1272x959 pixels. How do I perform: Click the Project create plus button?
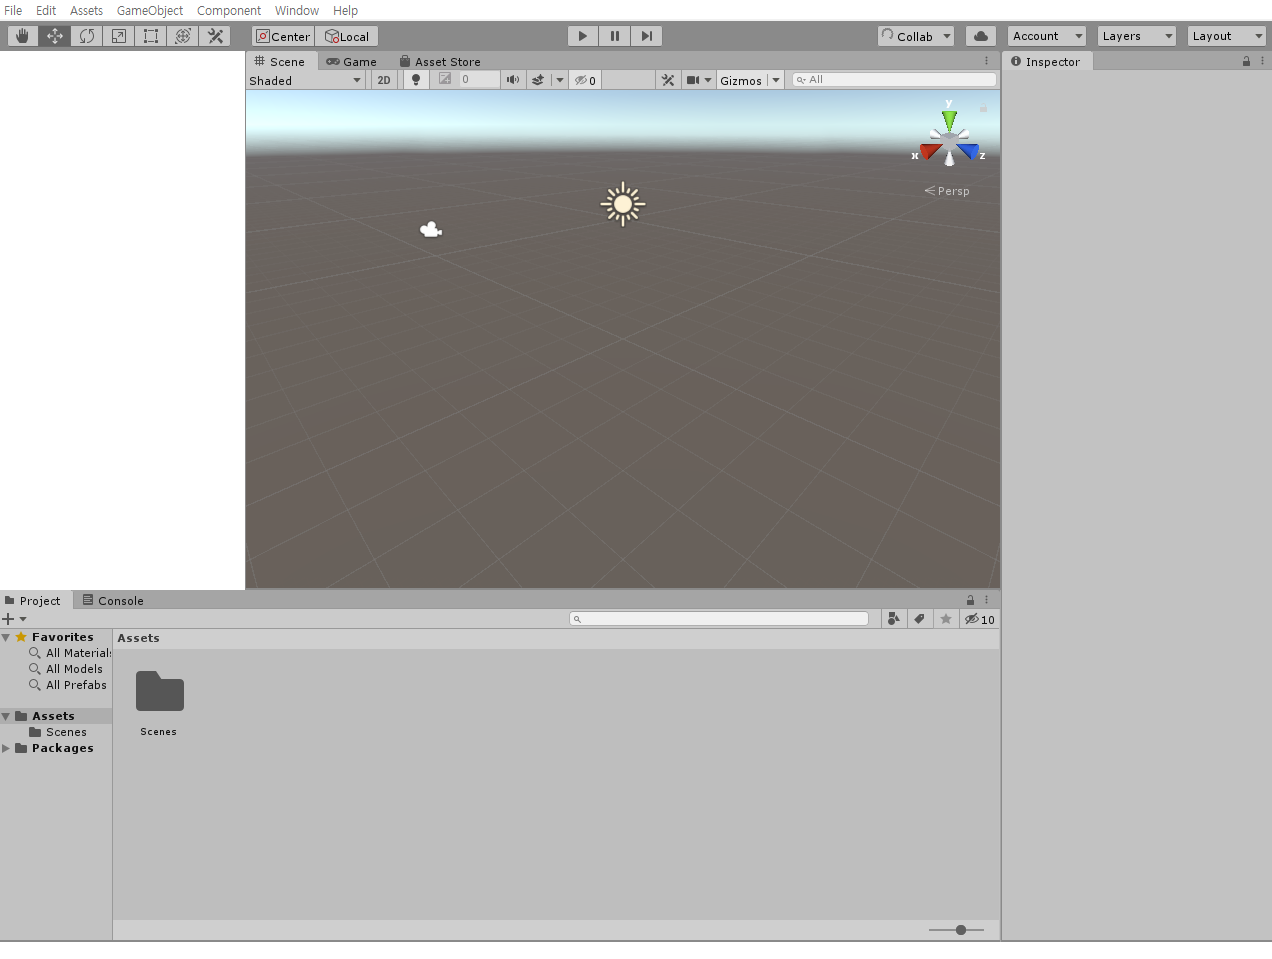(x=14, y=619)
